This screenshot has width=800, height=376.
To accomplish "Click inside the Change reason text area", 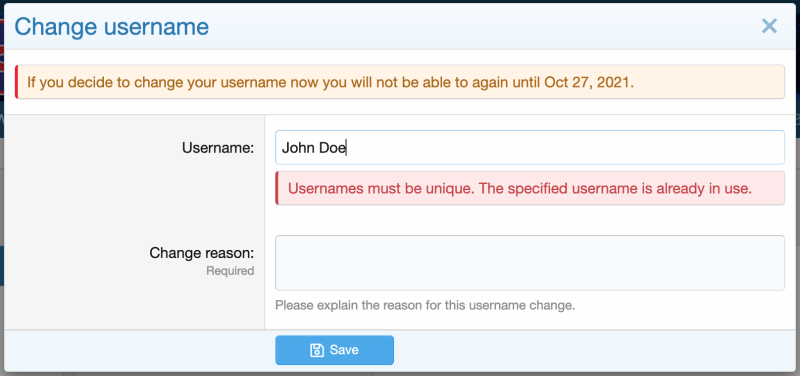I will [x=530, y=263].
